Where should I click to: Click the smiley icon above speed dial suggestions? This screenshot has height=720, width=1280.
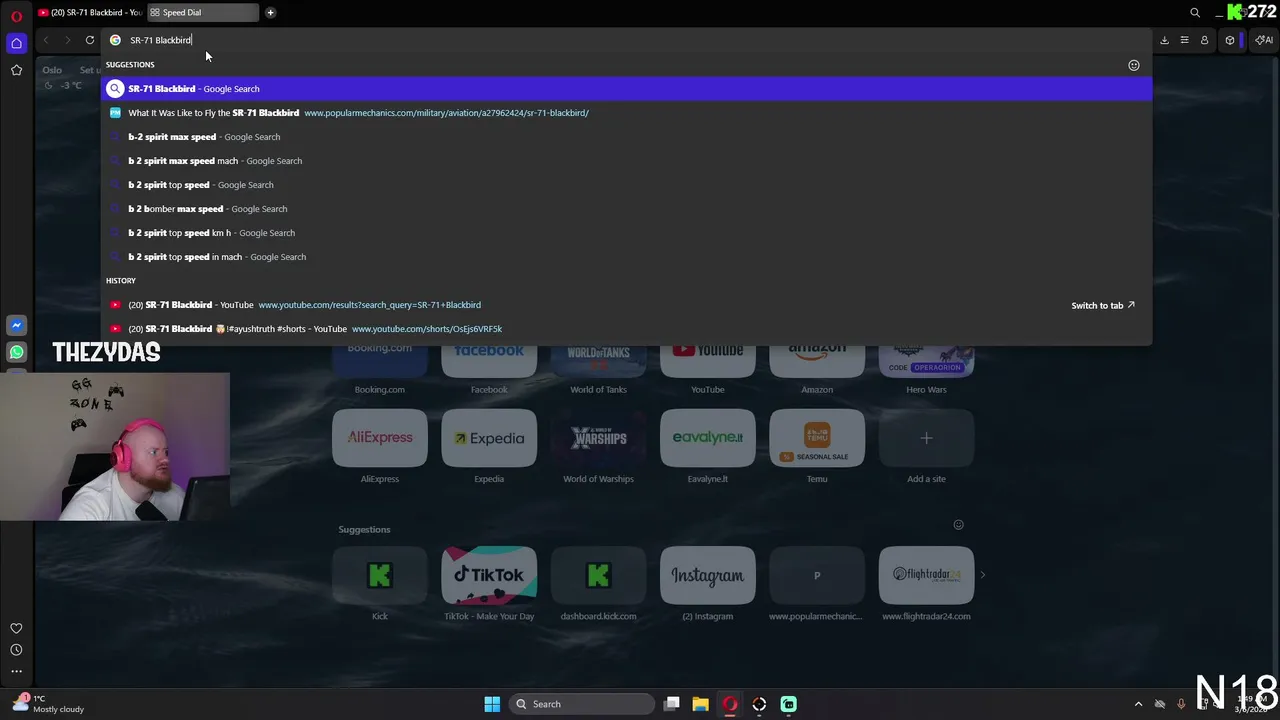click(958, 525)
